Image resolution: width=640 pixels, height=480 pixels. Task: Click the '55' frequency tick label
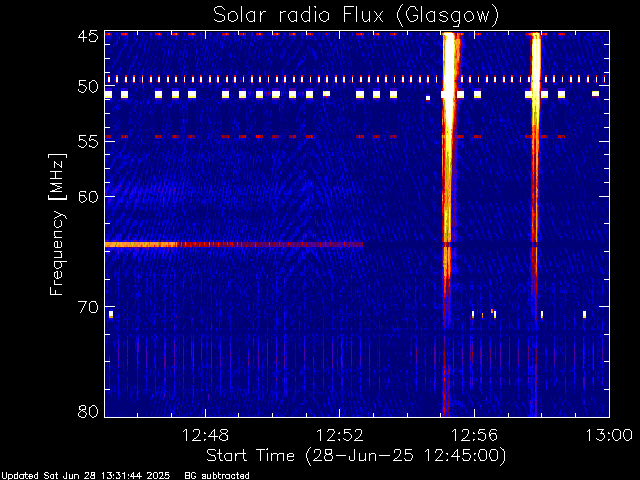[88, 142]
